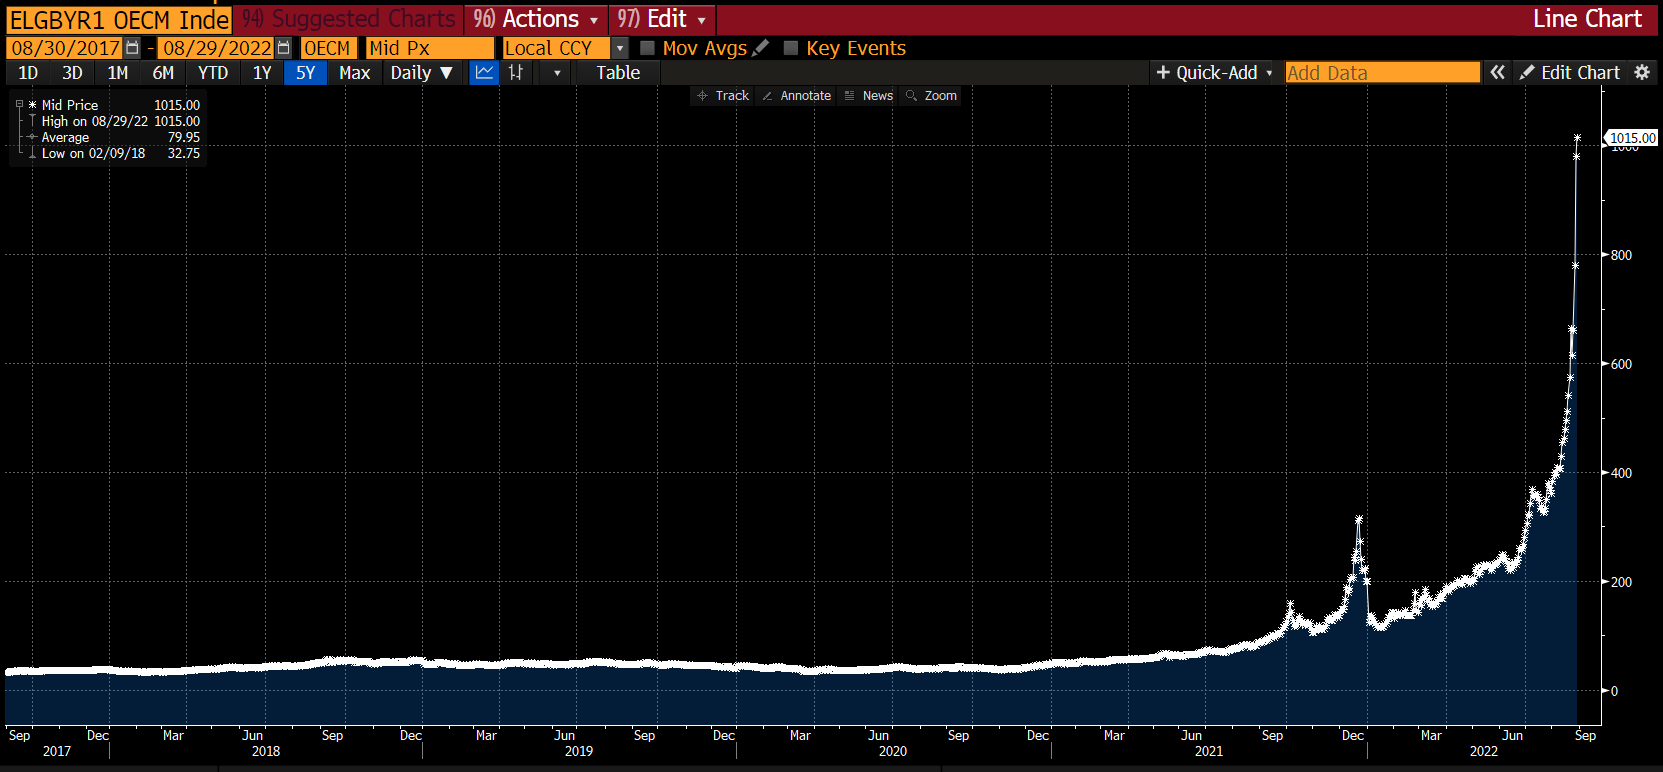Select the line chart type icon
The width and height of the screenshot is (1663, 772).
click(x=484, y=72)
